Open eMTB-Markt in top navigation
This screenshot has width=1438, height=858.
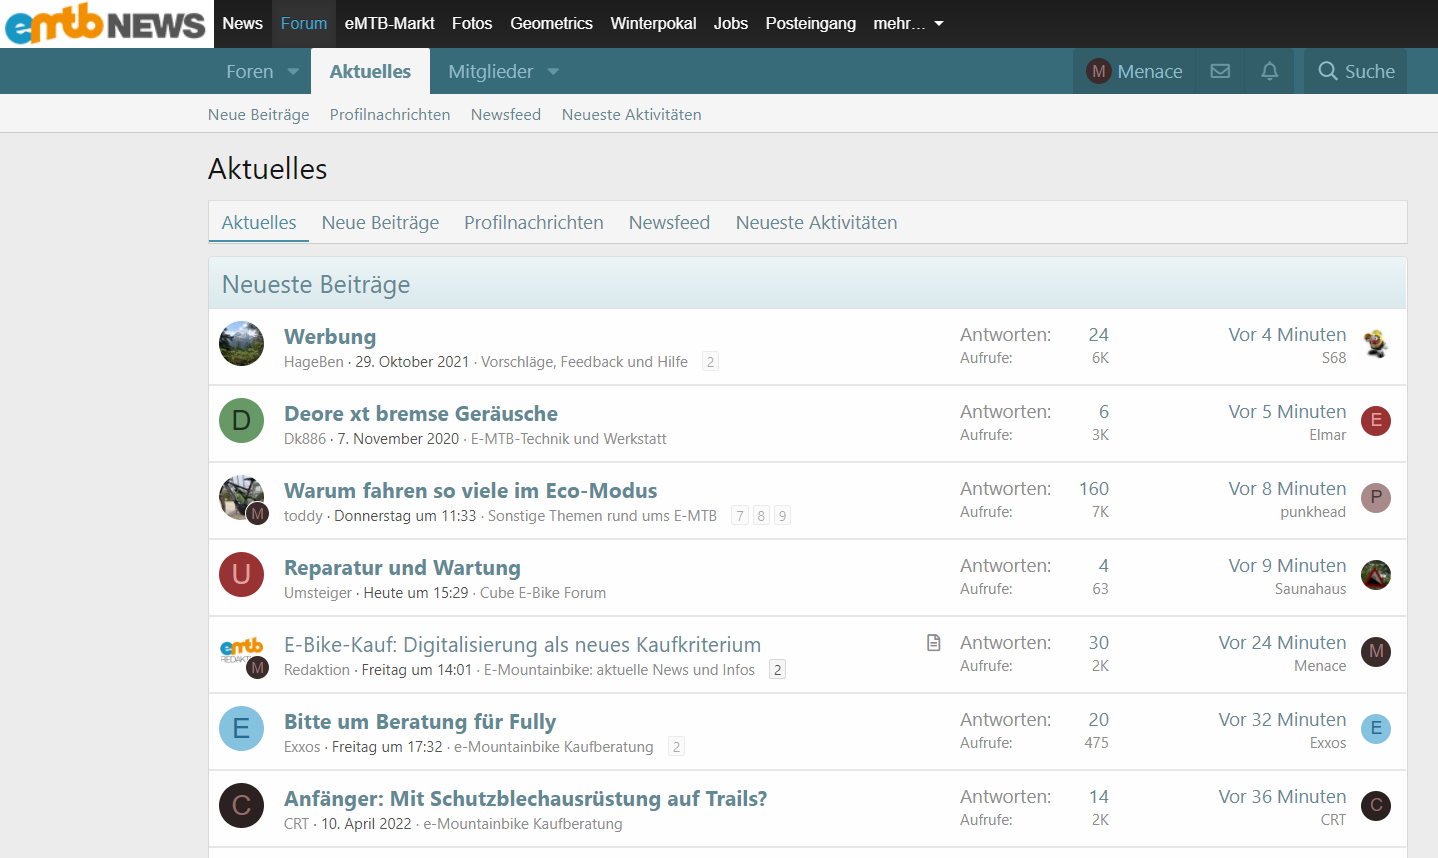[389, 23]
